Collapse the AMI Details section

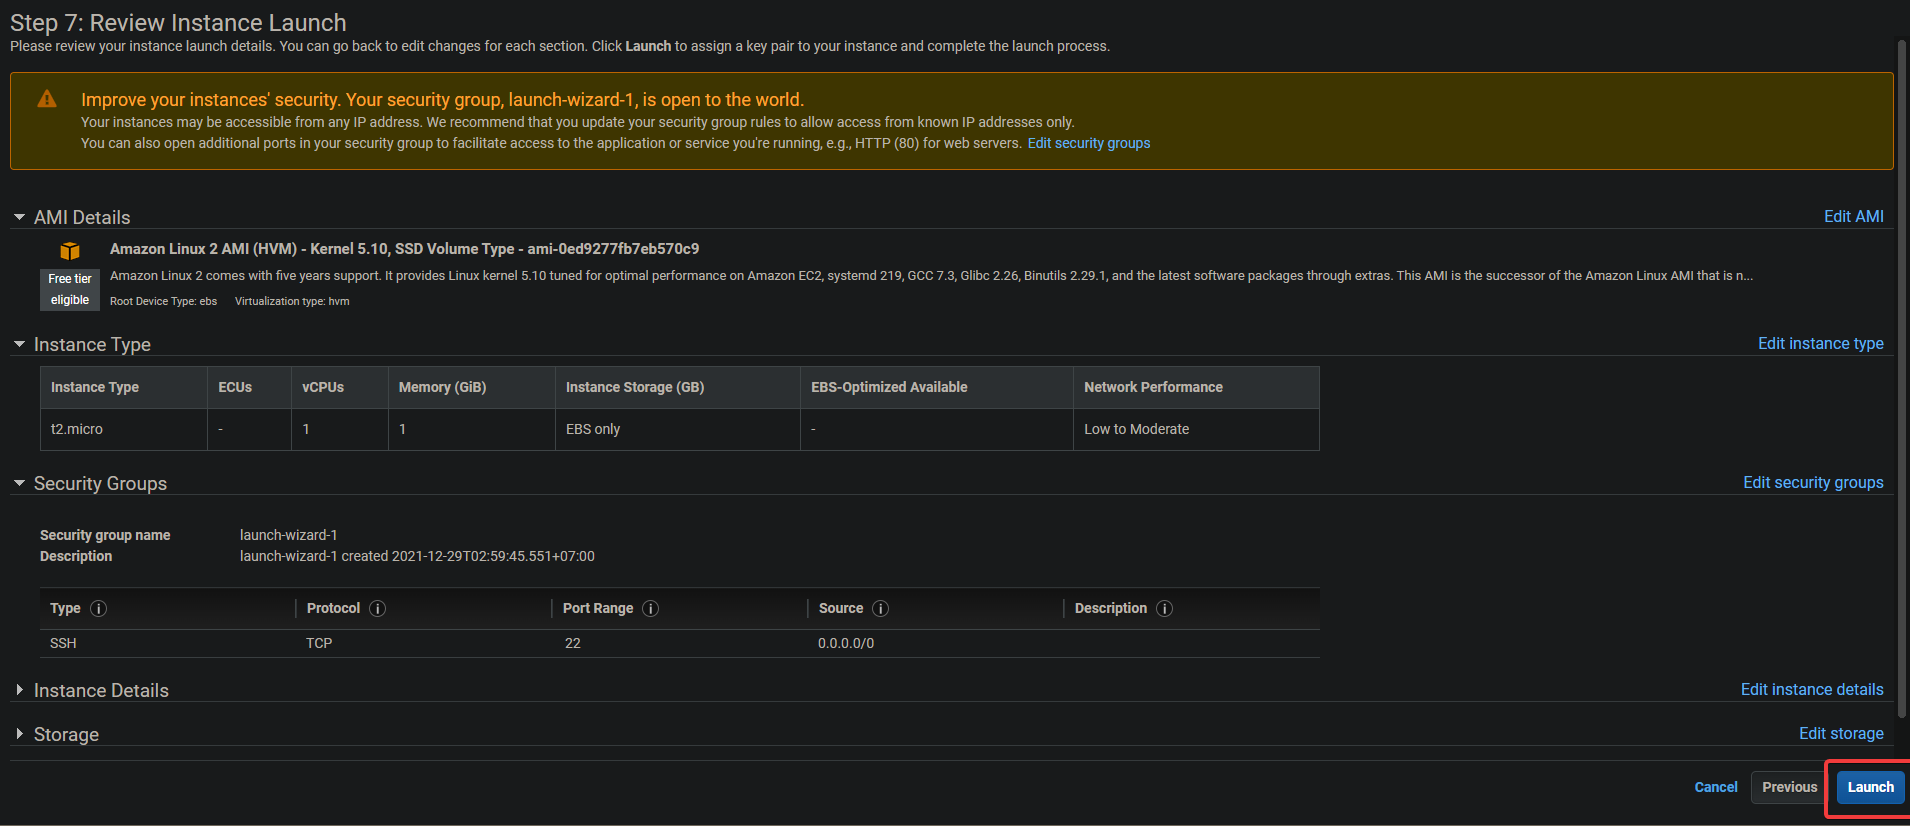(19, 217)
